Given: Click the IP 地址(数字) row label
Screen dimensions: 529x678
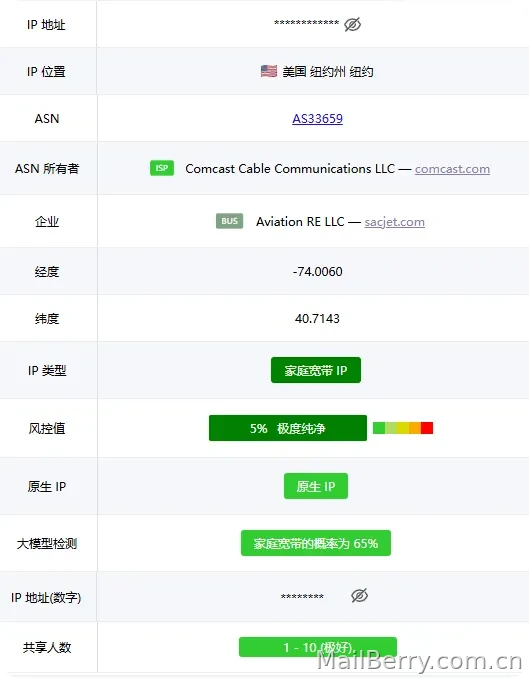Looking at the screenshot, I should [46, 598].
